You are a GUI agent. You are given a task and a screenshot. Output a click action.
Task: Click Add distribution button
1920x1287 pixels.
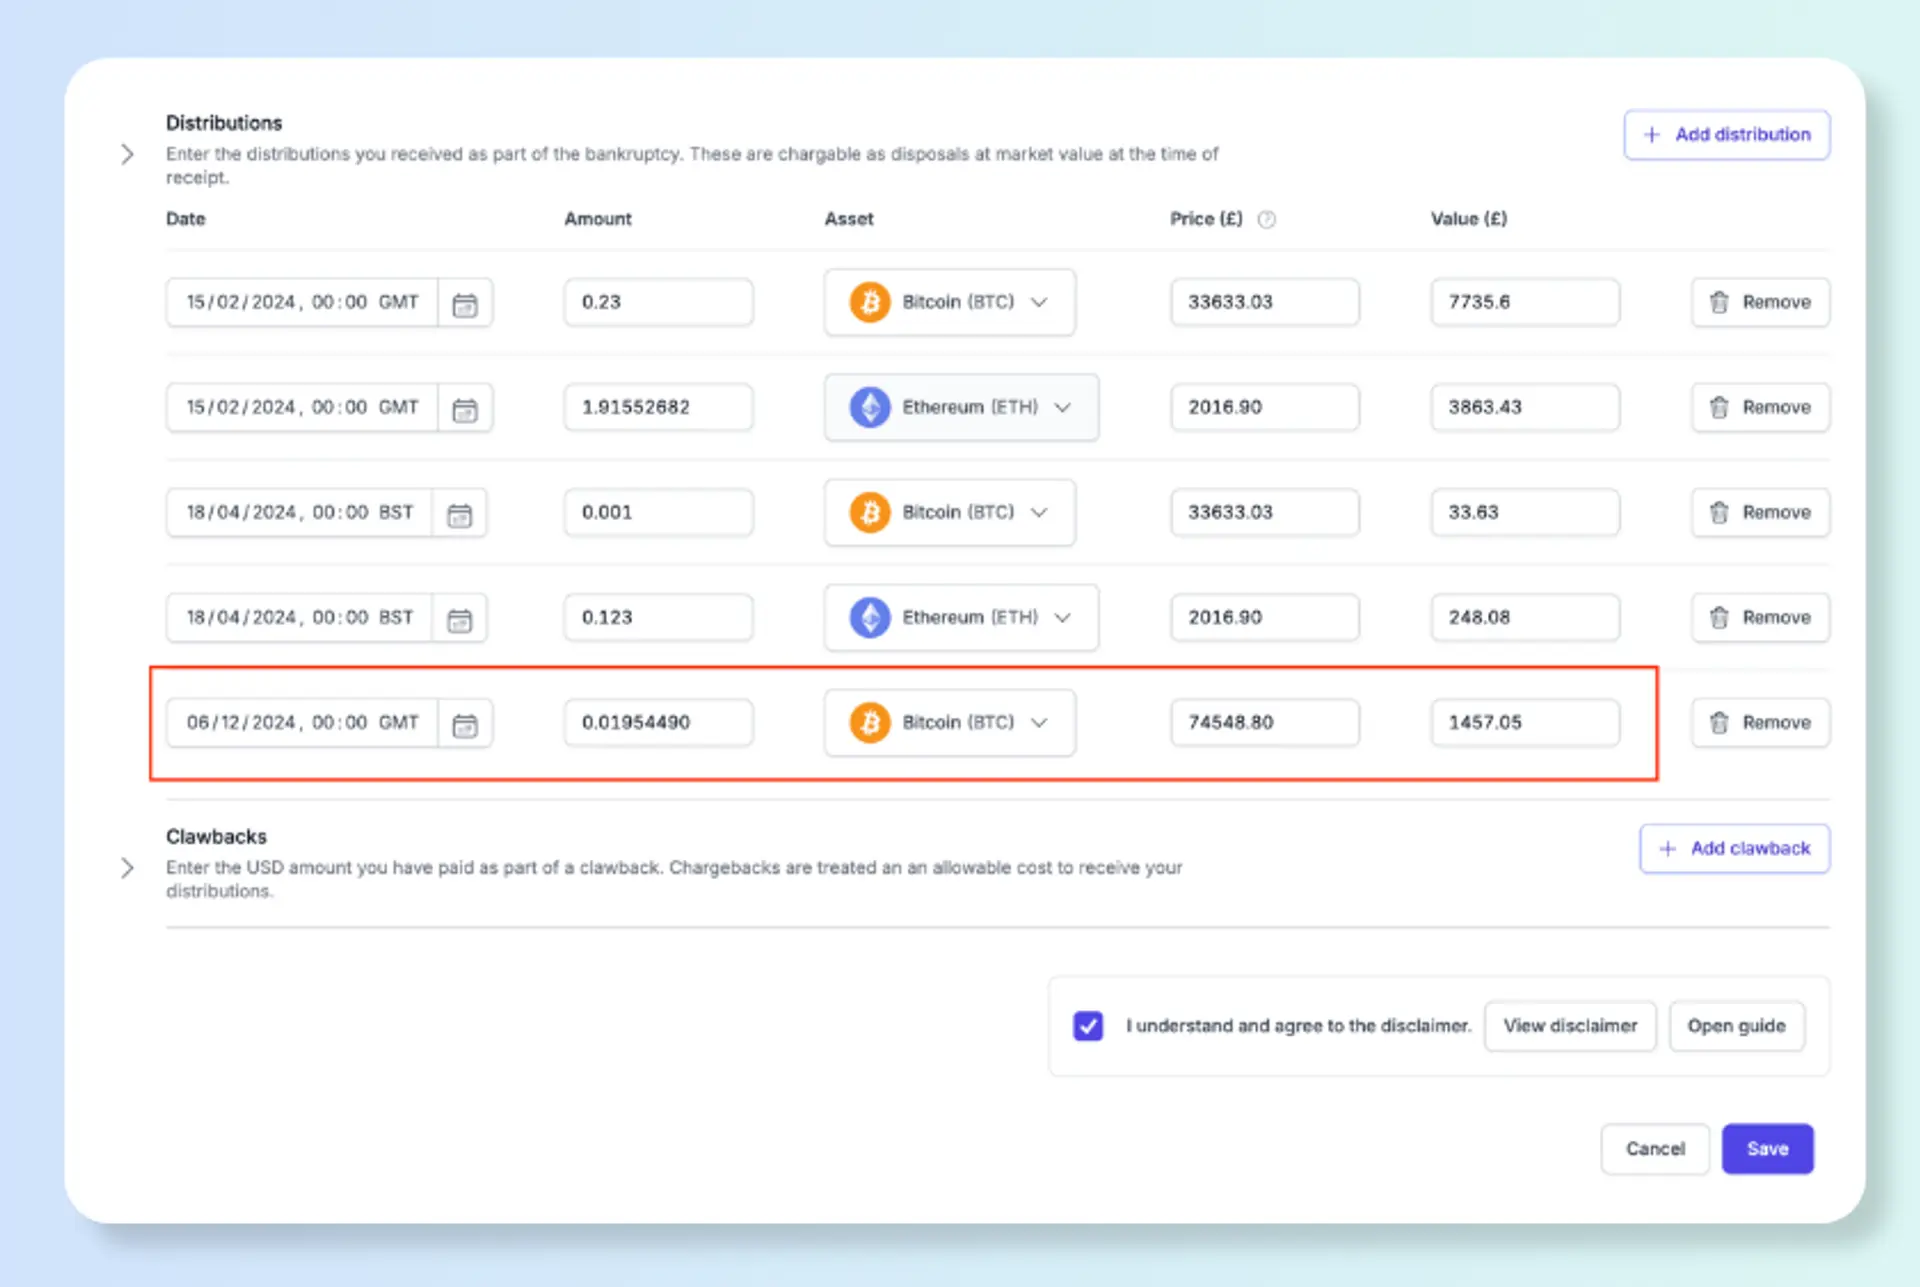click(1726, 134)
